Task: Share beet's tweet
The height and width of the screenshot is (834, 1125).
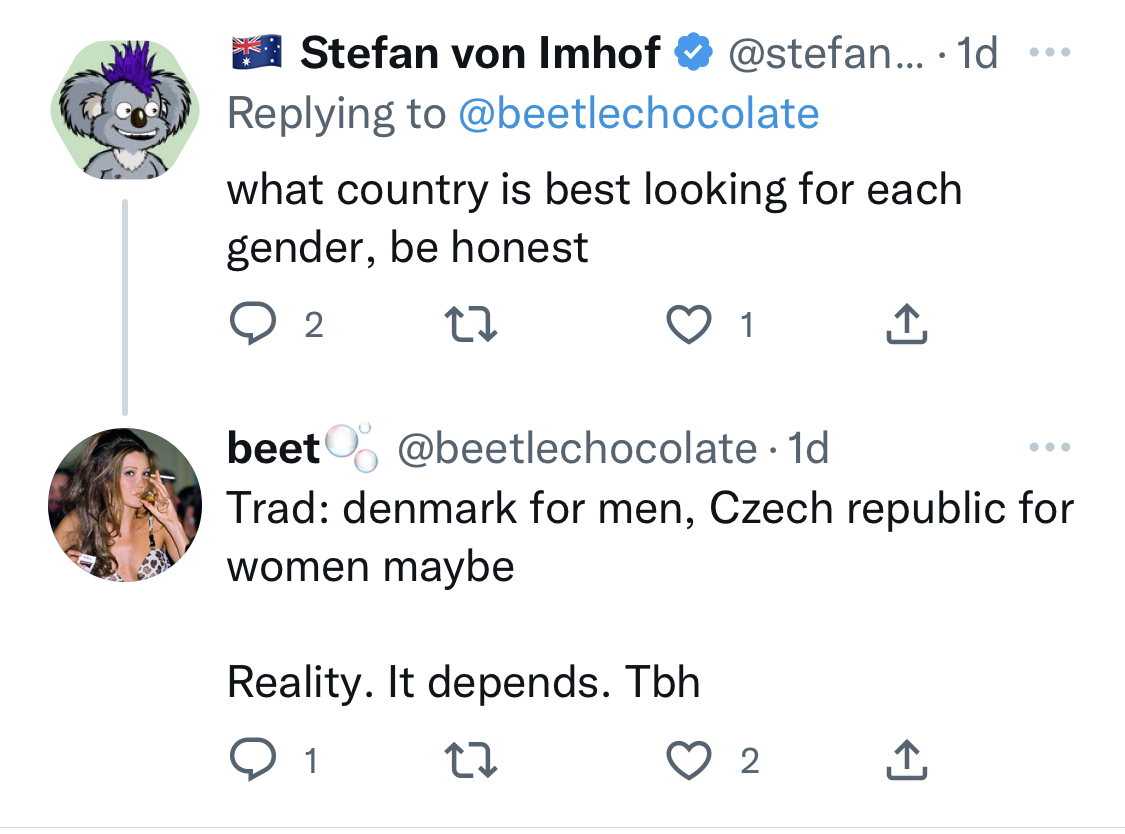Action: [906, 759]
